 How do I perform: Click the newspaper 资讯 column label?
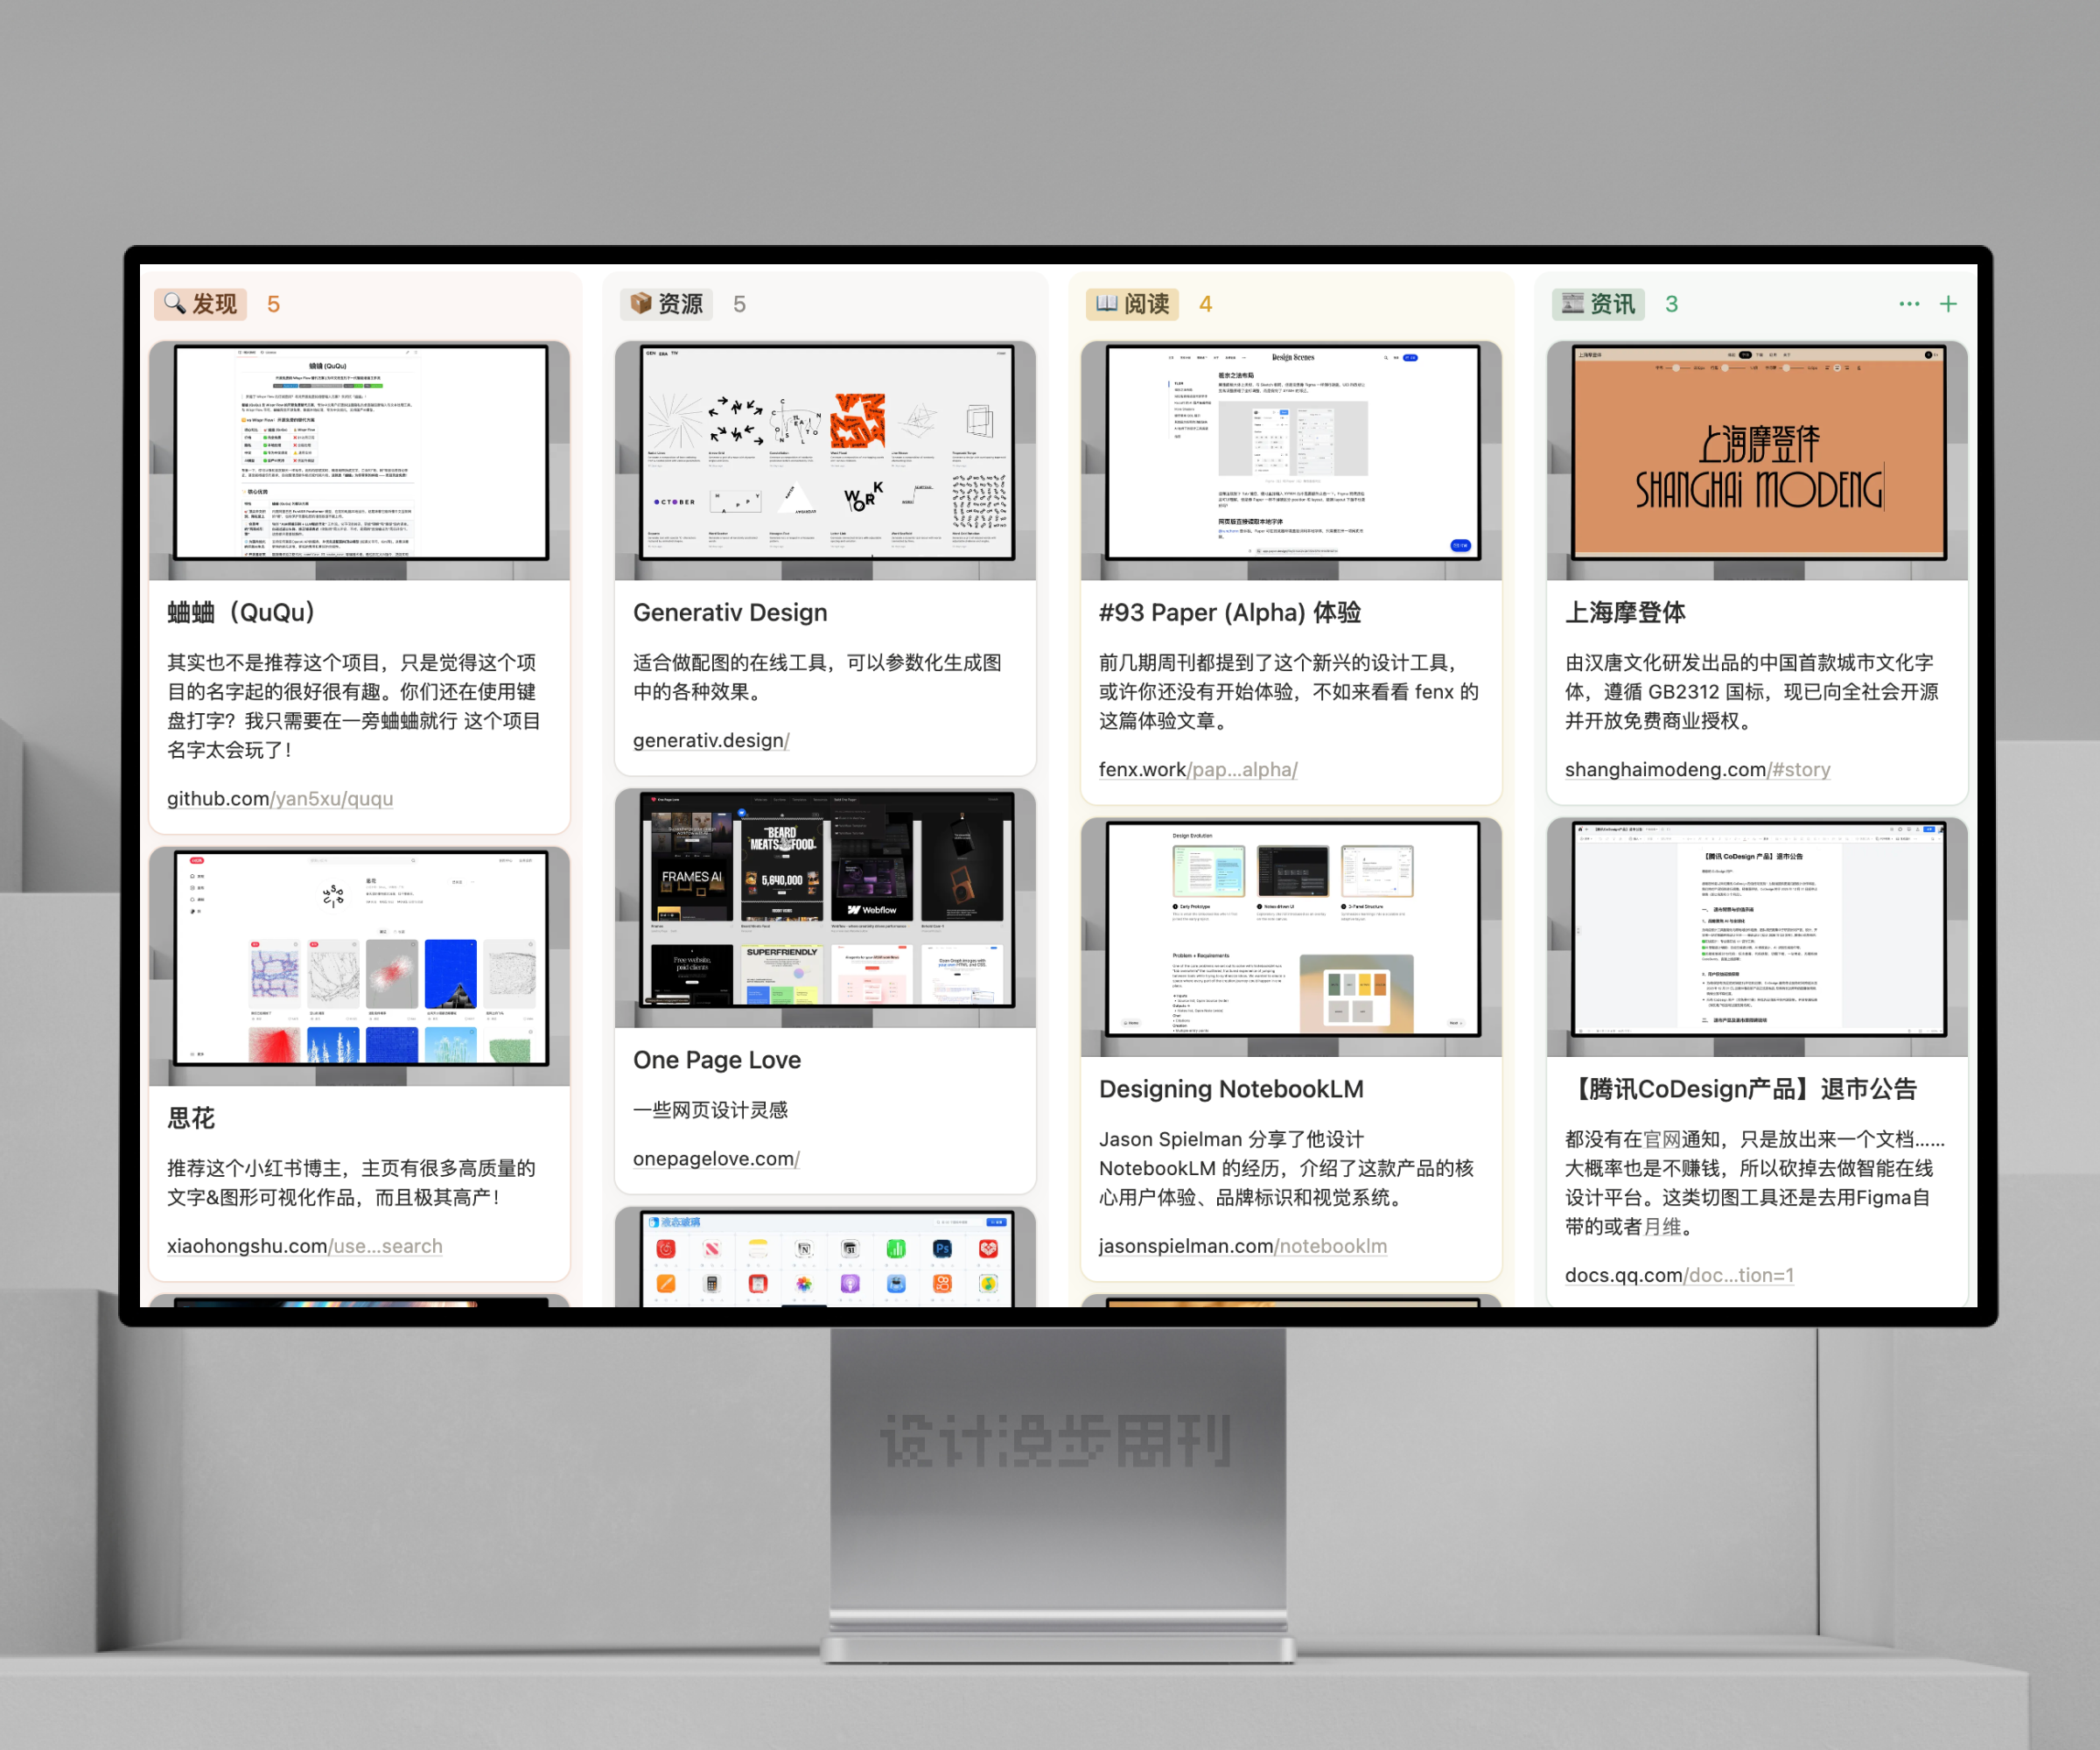[1598, 304]
